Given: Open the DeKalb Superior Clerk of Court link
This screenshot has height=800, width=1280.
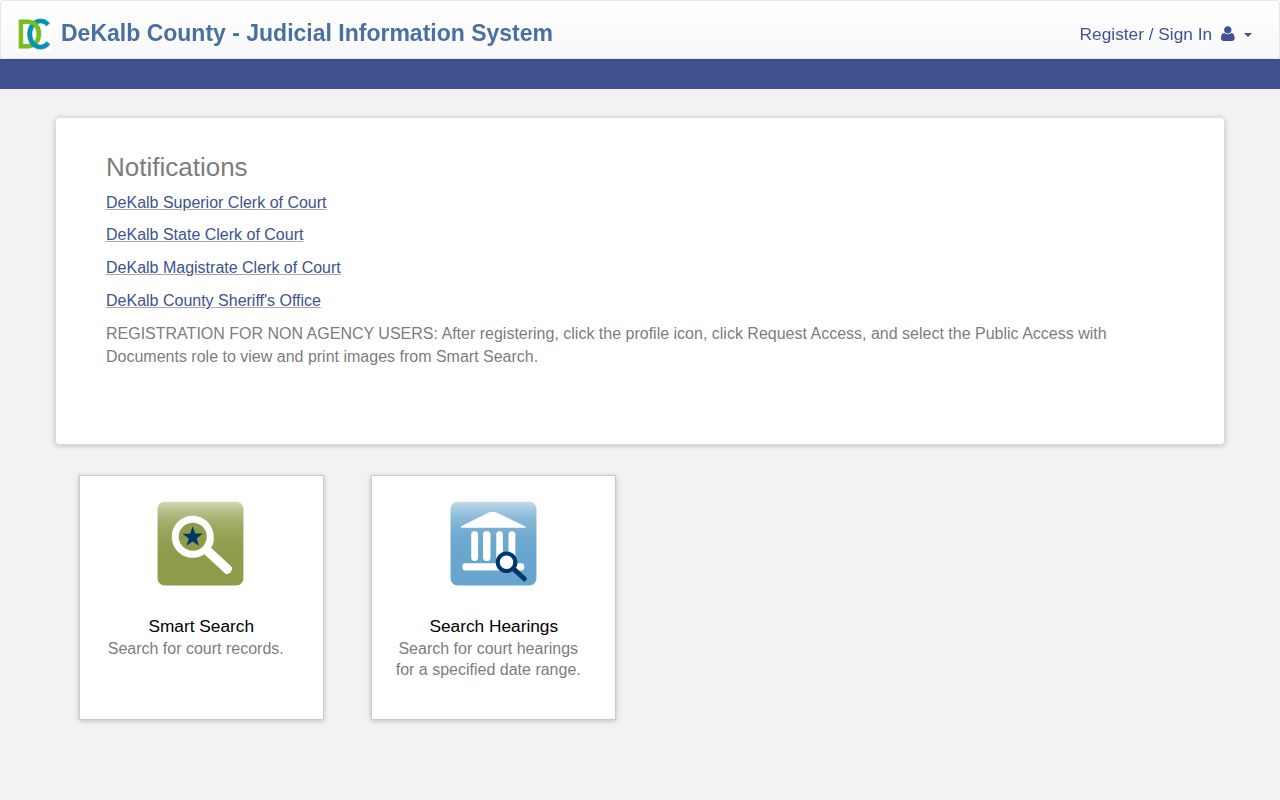Looking at the screenshot, I should [216, 202].
